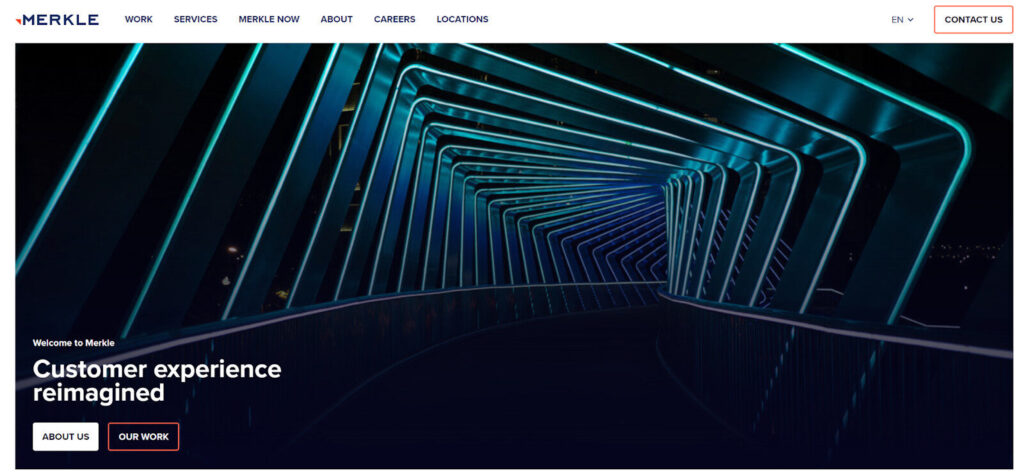
Task: Click the MERKLE wordmark in header
Action: [x=61, y=19]
